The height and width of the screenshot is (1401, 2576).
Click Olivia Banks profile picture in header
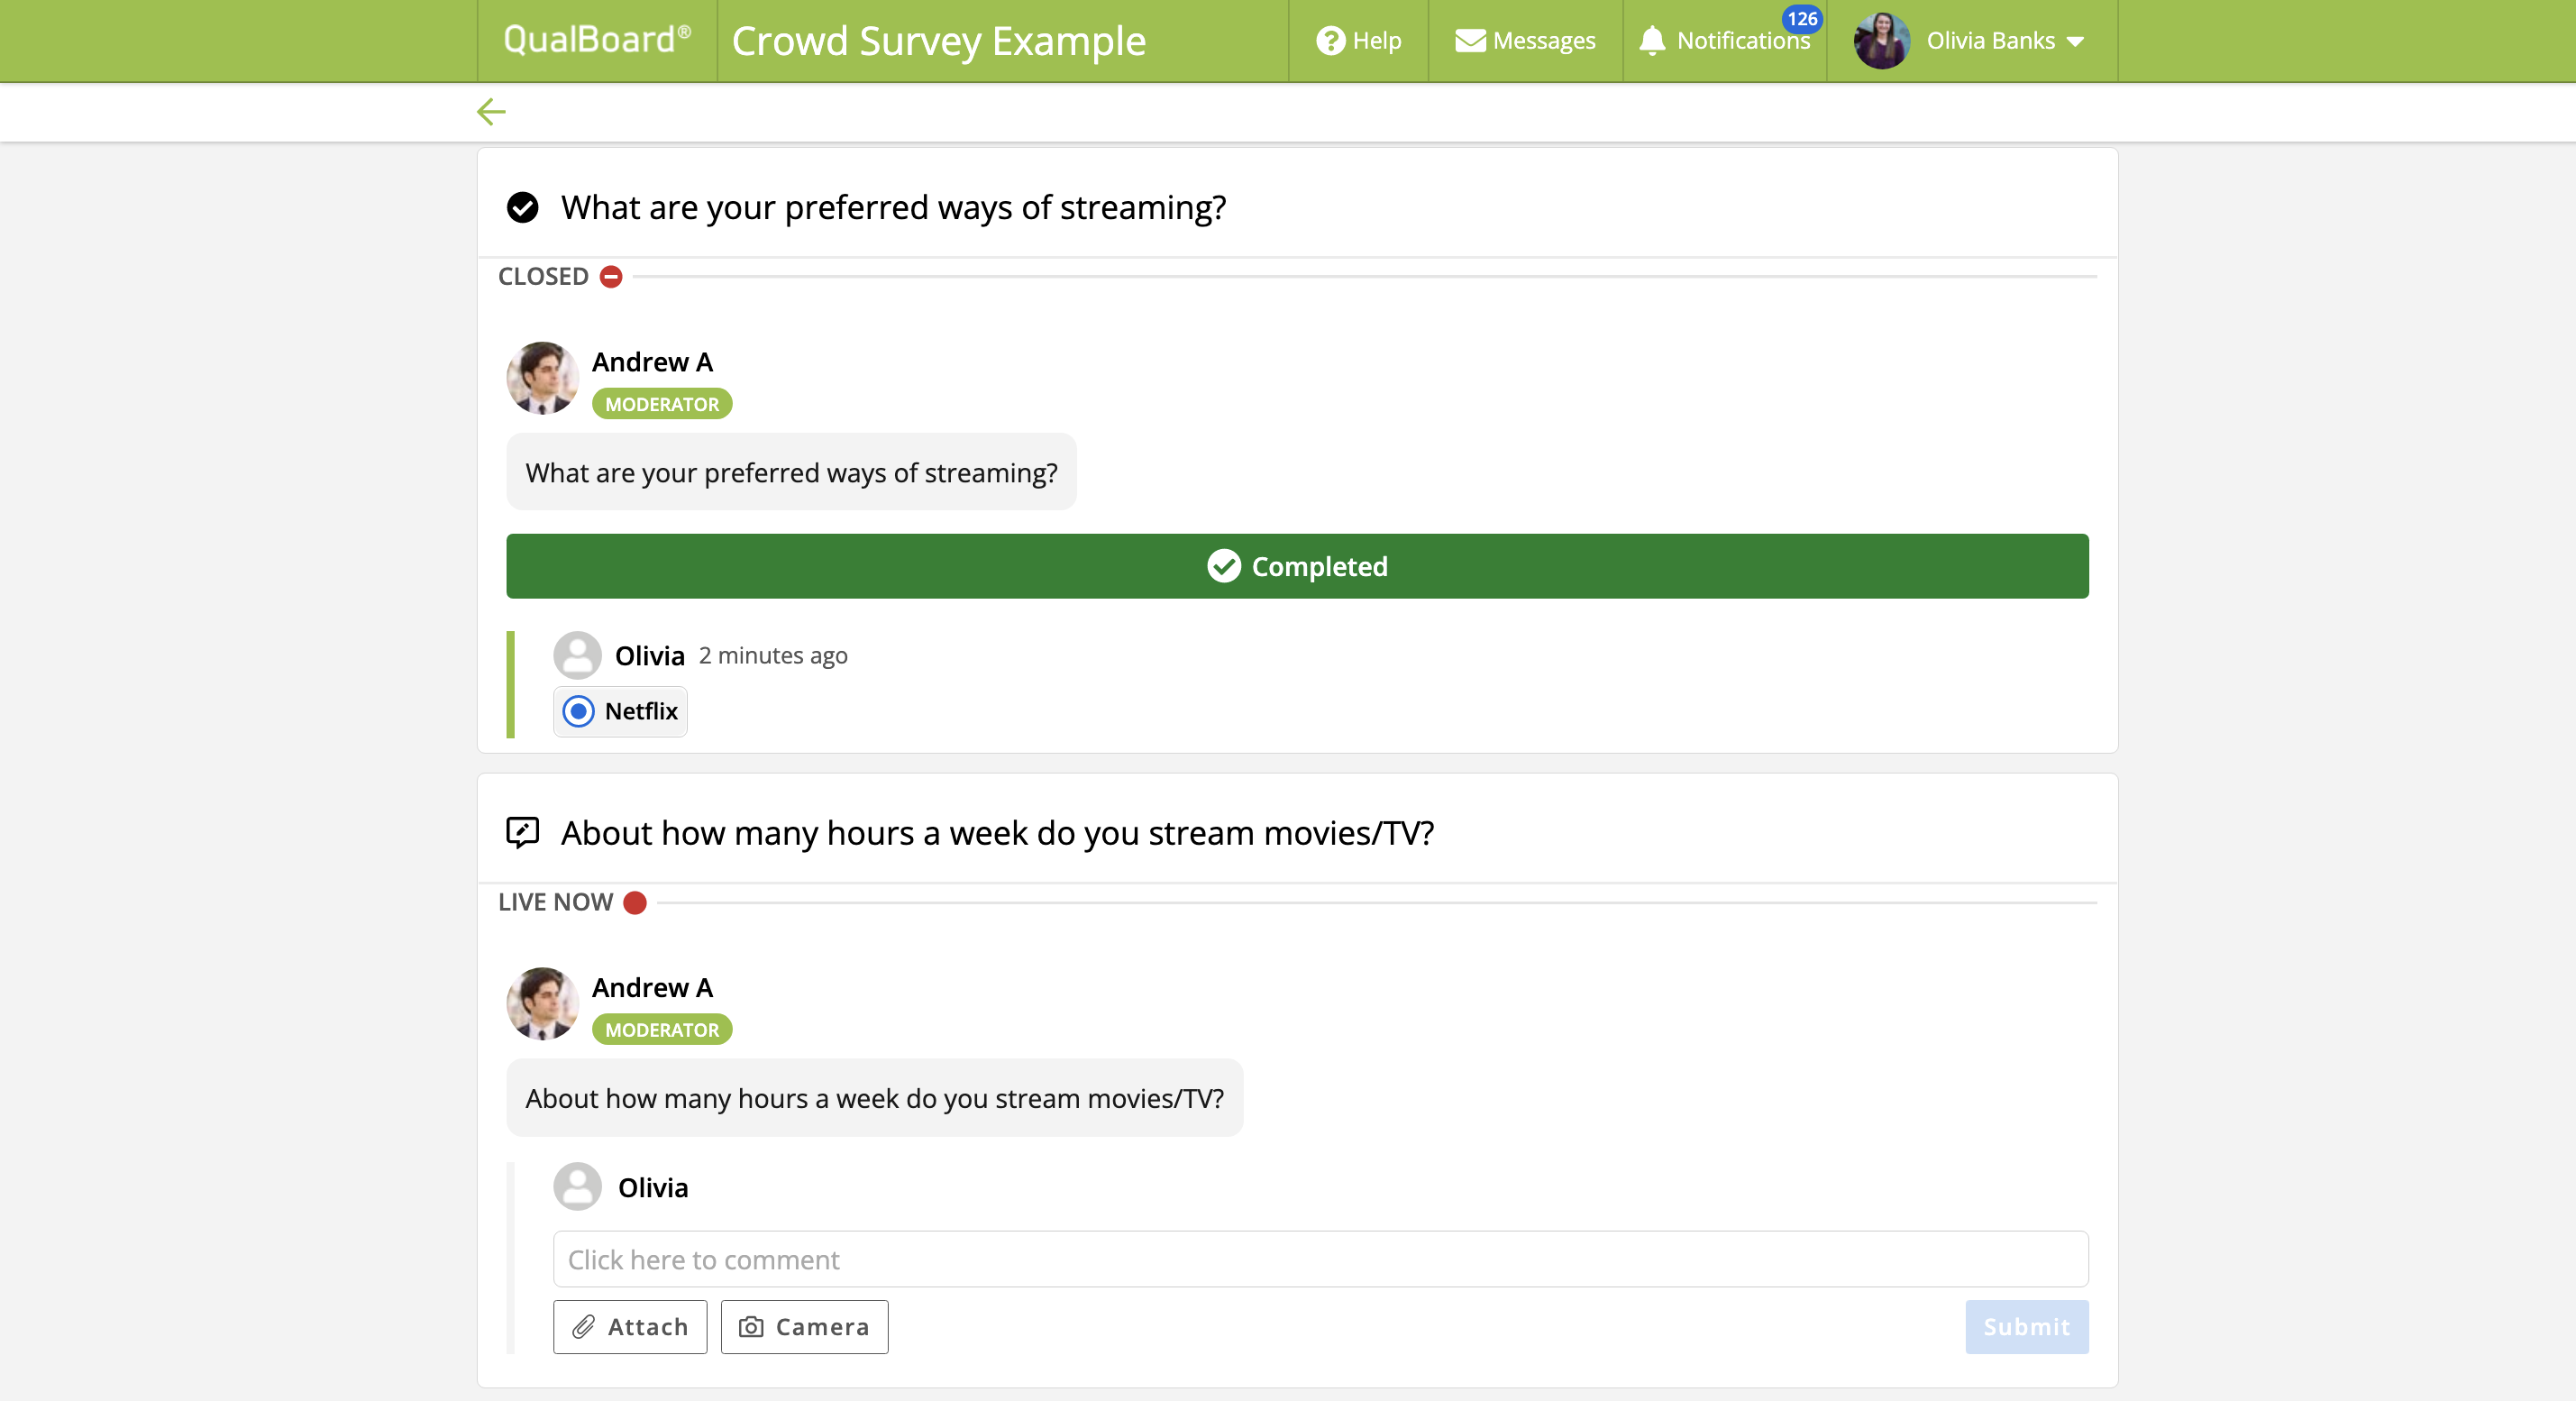[x=1881, y=41]
